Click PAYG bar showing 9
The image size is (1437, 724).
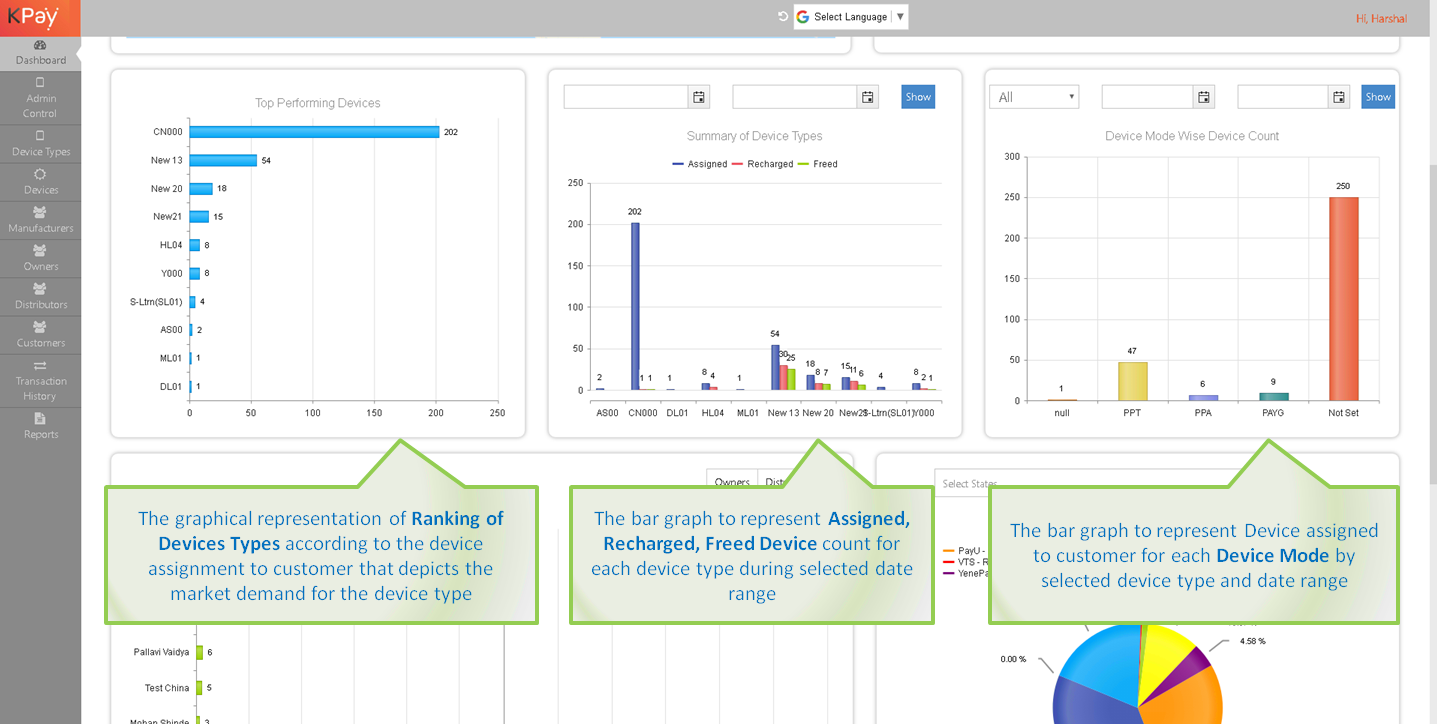click(x=1273, y=397)
